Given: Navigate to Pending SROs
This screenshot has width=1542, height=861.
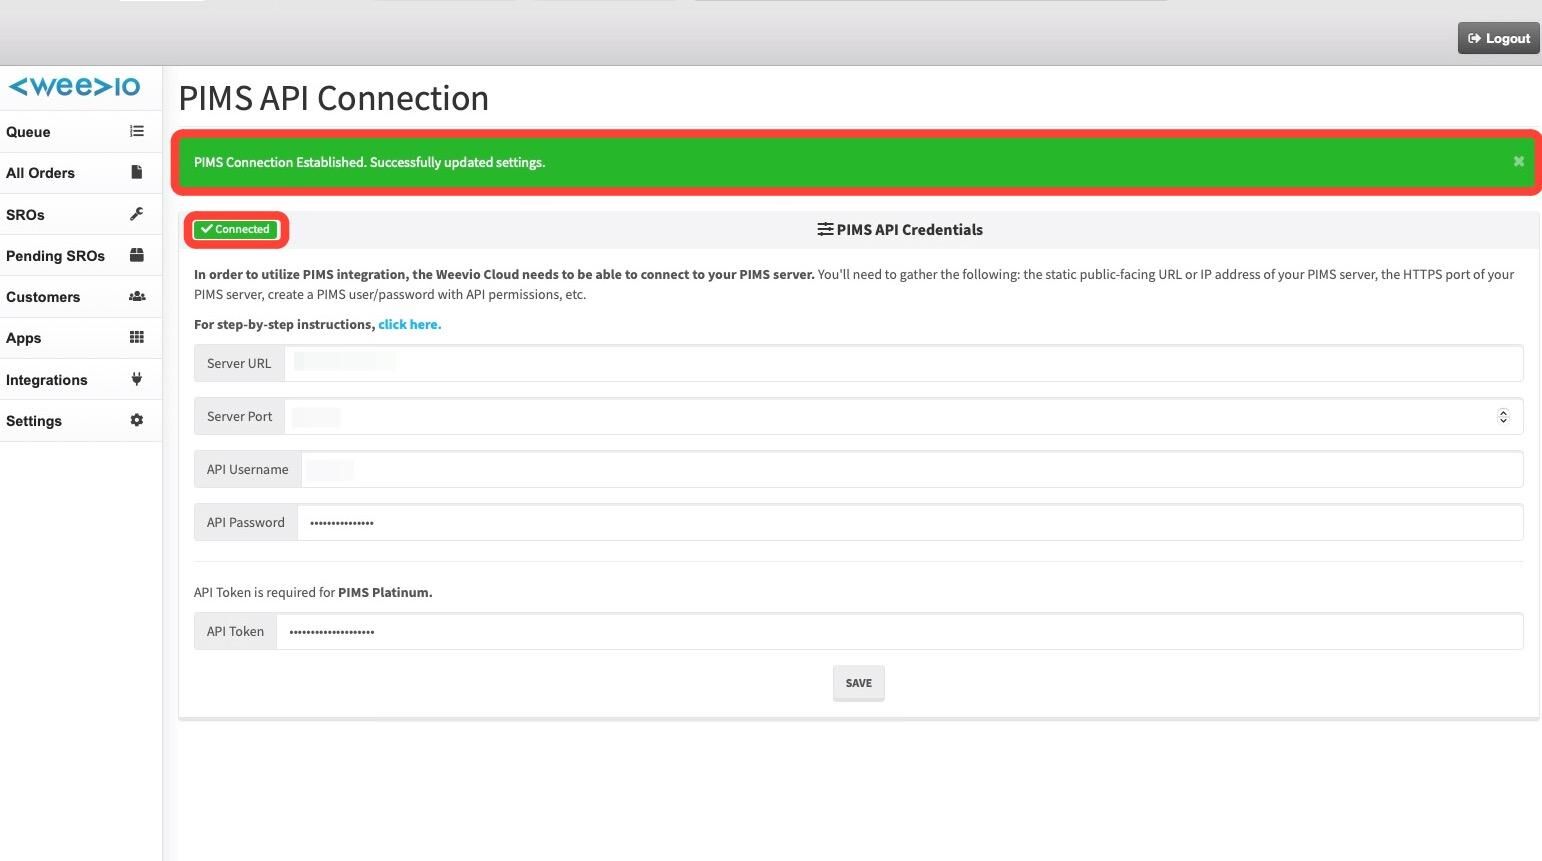Looking at the screenshot, I should [81, 255].
